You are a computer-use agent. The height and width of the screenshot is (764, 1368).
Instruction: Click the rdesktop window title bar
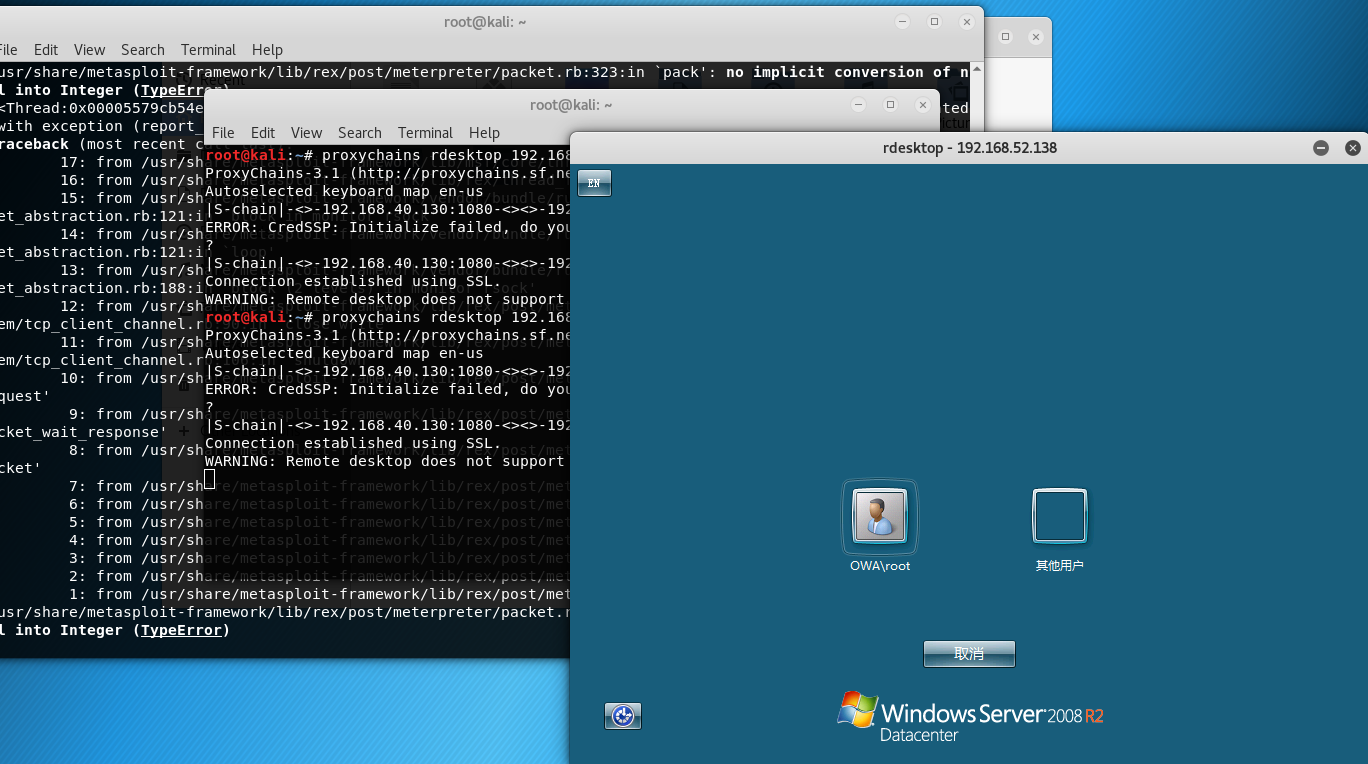pos(970,148)
